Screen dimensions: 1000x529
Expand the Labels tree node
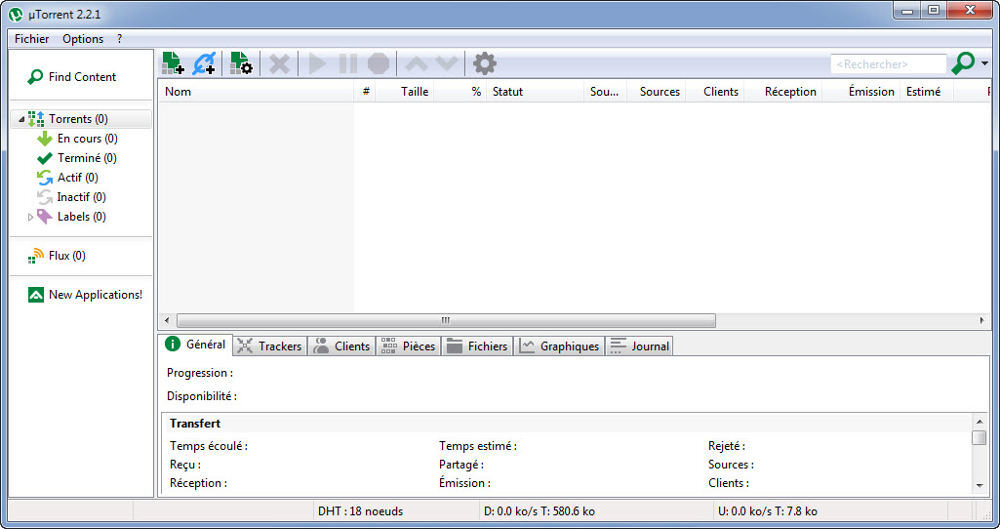[30, 217]
